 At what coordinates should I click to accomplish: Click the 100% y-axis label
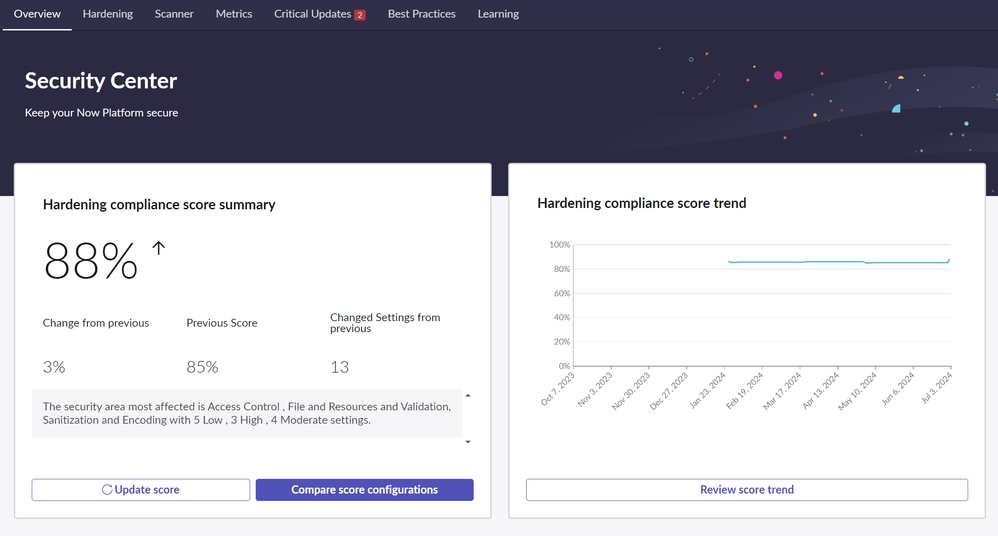tap(559, 244)
